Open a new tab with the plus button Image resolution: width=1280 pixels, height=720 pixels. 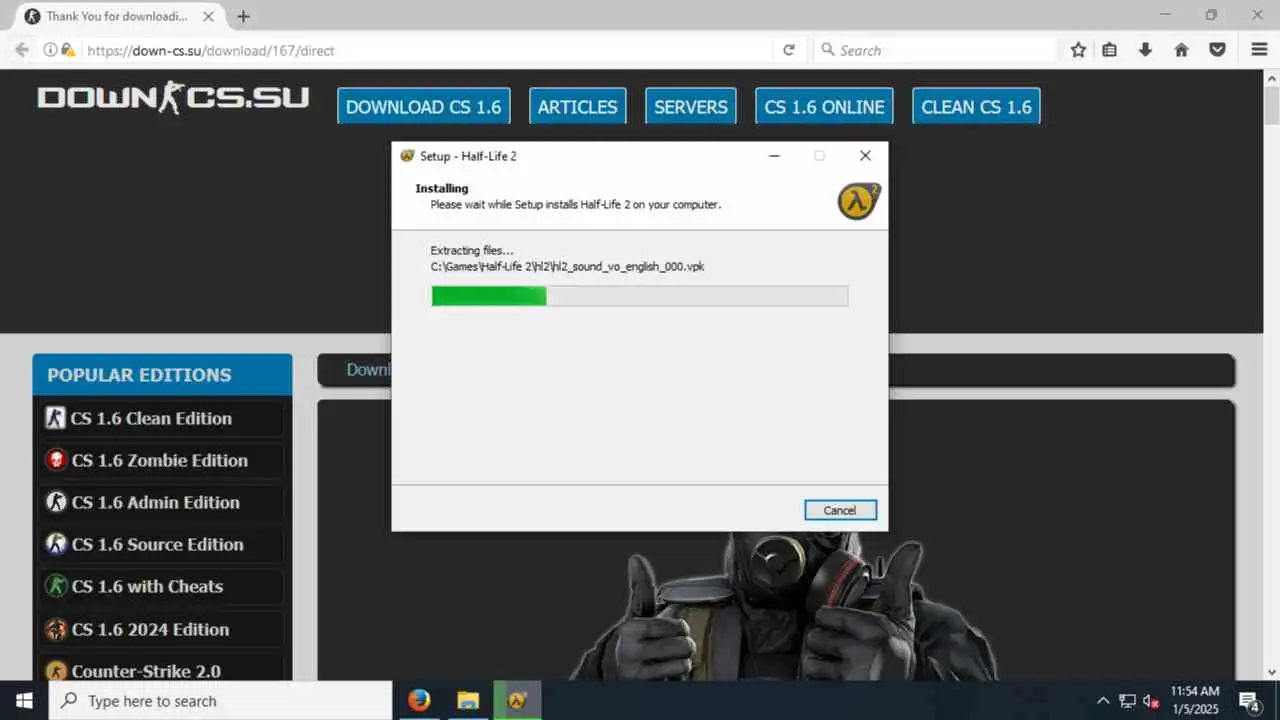pos(243,16)
